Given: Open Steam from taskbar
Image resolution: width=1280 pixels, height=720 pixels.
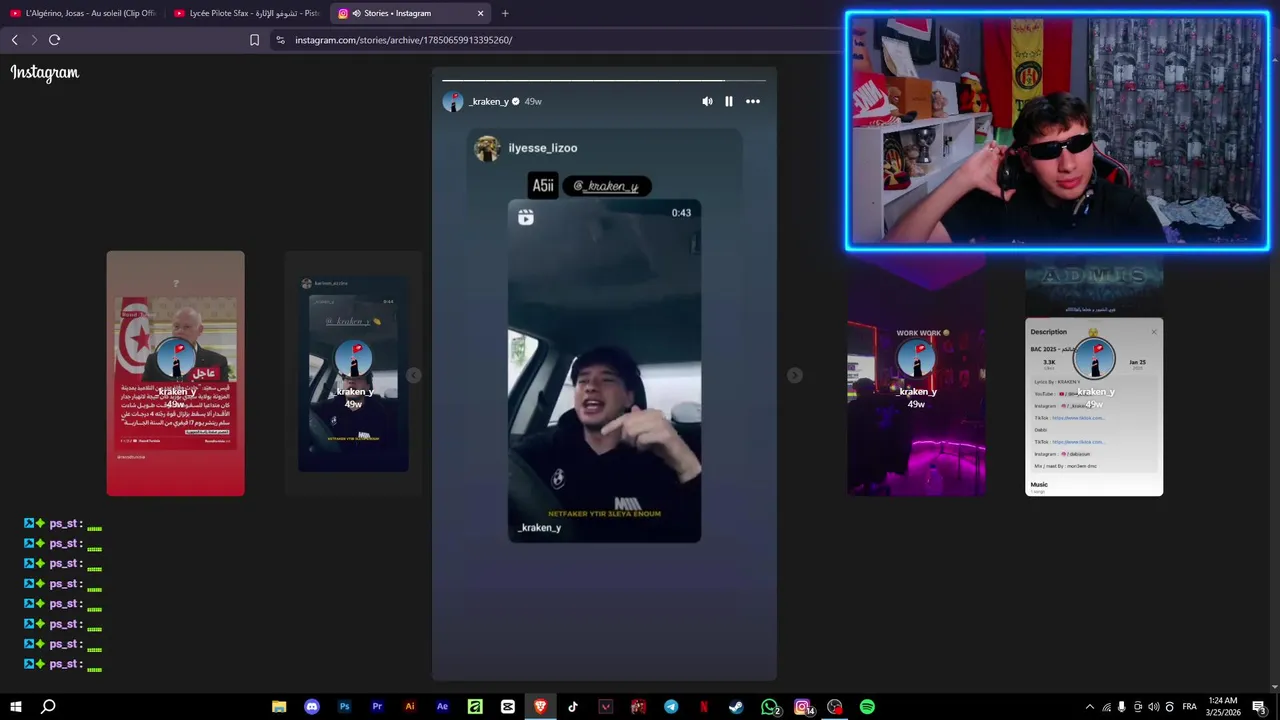Looking at the screenshot, I should (x=736, y=707).
